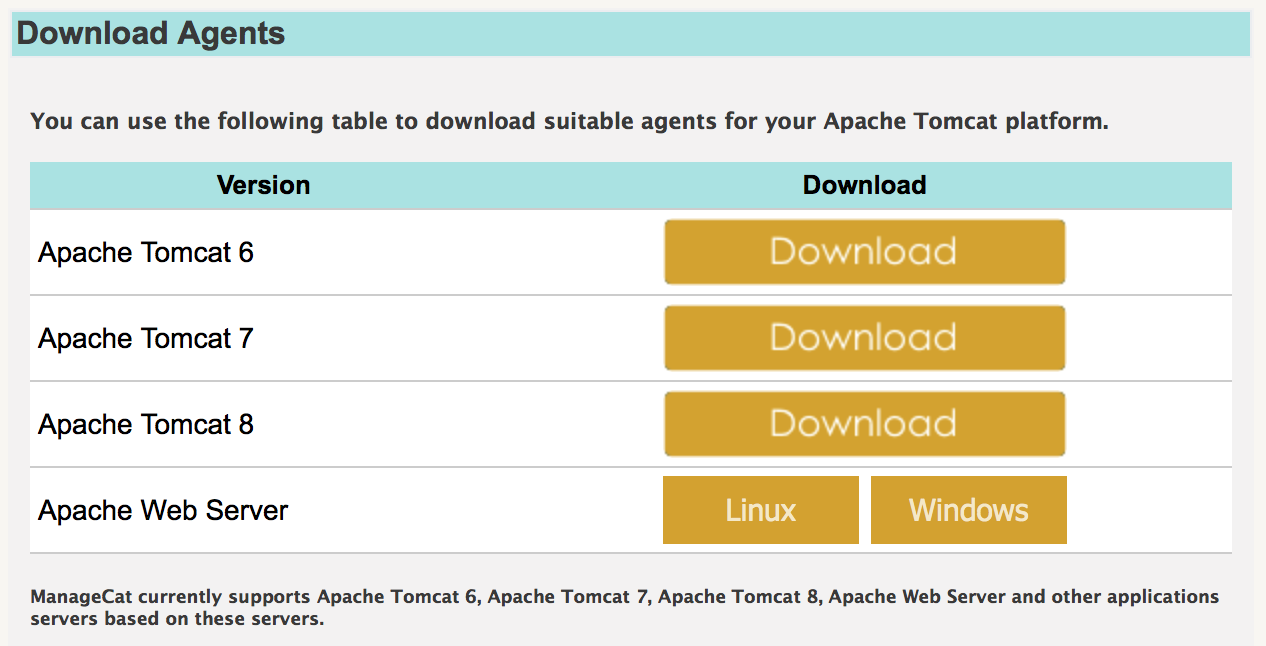
Task: Download the Apache Tomcat 6 agent
Action: (864, 252)
